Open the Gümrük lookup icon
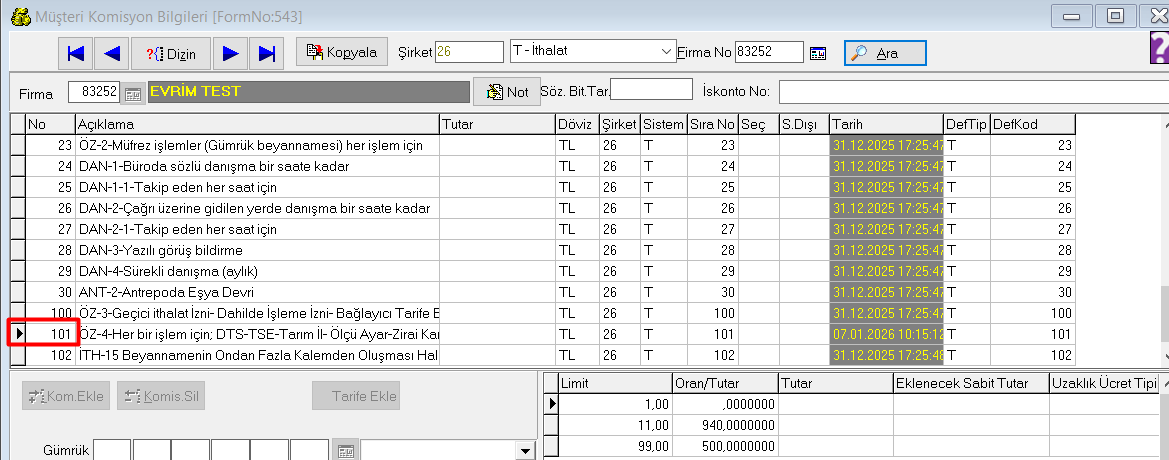This screenshot has width=1169, height=460. tap(345, 451)
